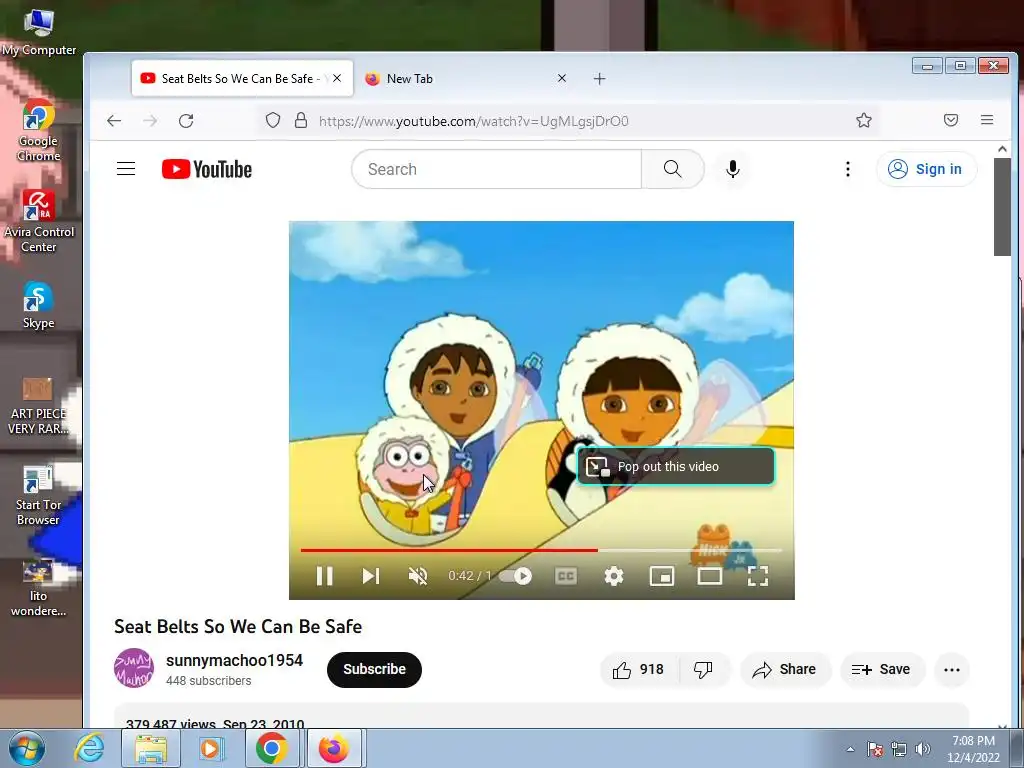Toggle the autoplay switch

point(516,576)
